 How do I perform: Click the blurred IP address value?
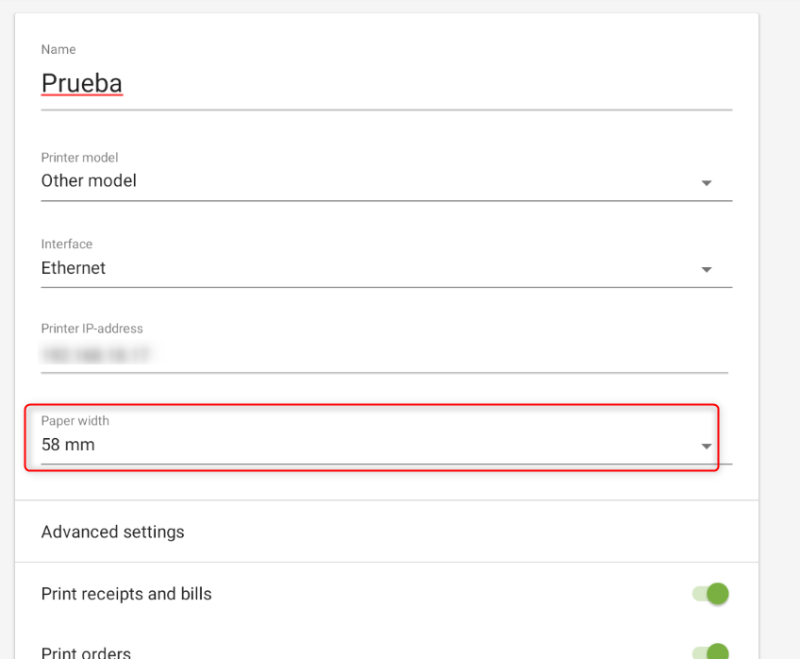click(x=102, y=354)
